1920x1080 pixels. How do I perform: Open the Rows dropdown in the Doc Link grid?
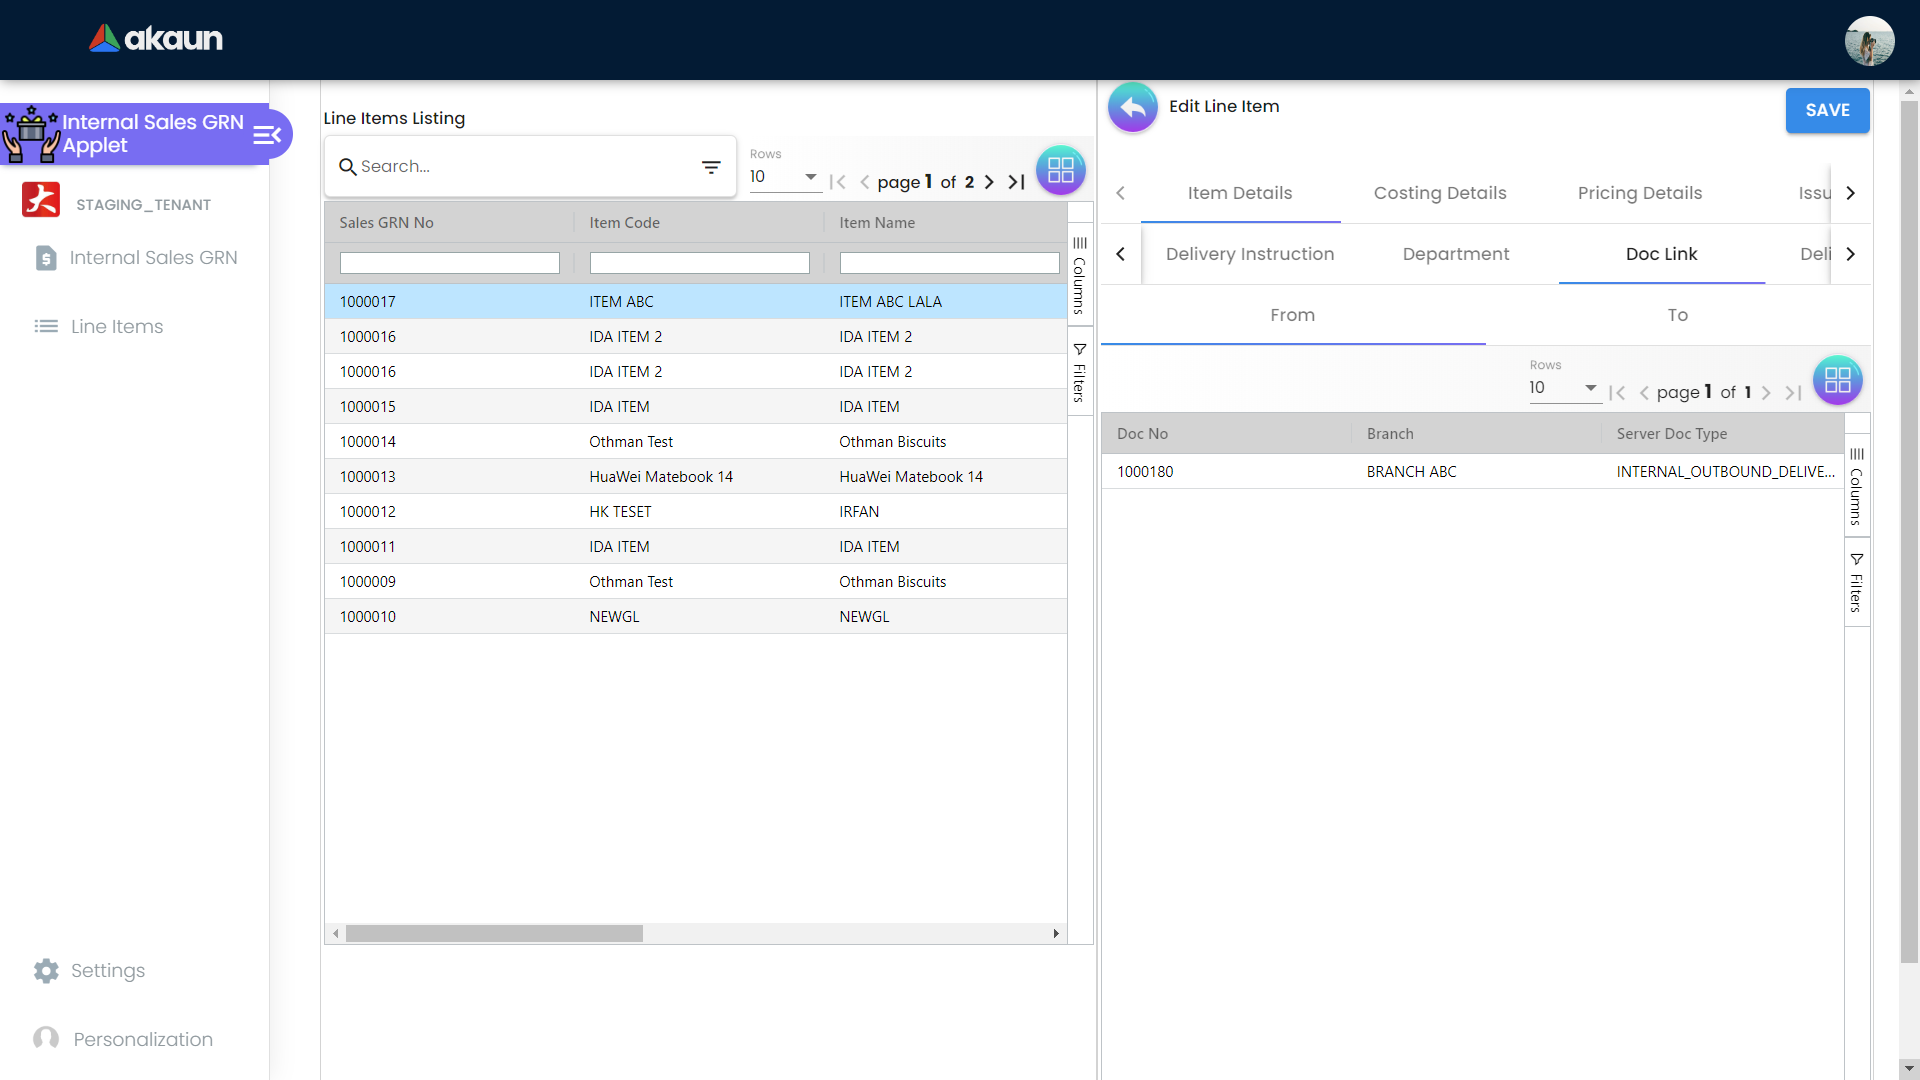point(1564,388)
